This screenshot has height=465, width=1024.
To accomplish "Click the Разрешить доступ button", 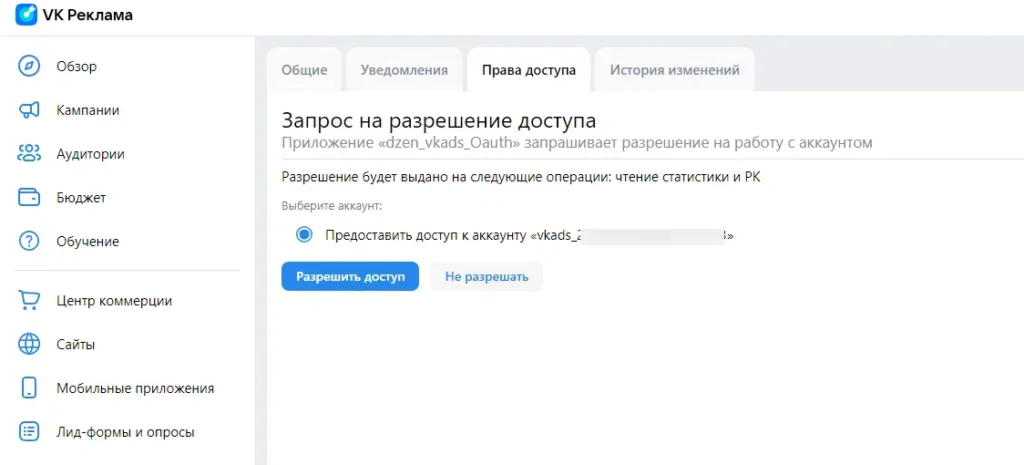I will (x=350, y=277).
